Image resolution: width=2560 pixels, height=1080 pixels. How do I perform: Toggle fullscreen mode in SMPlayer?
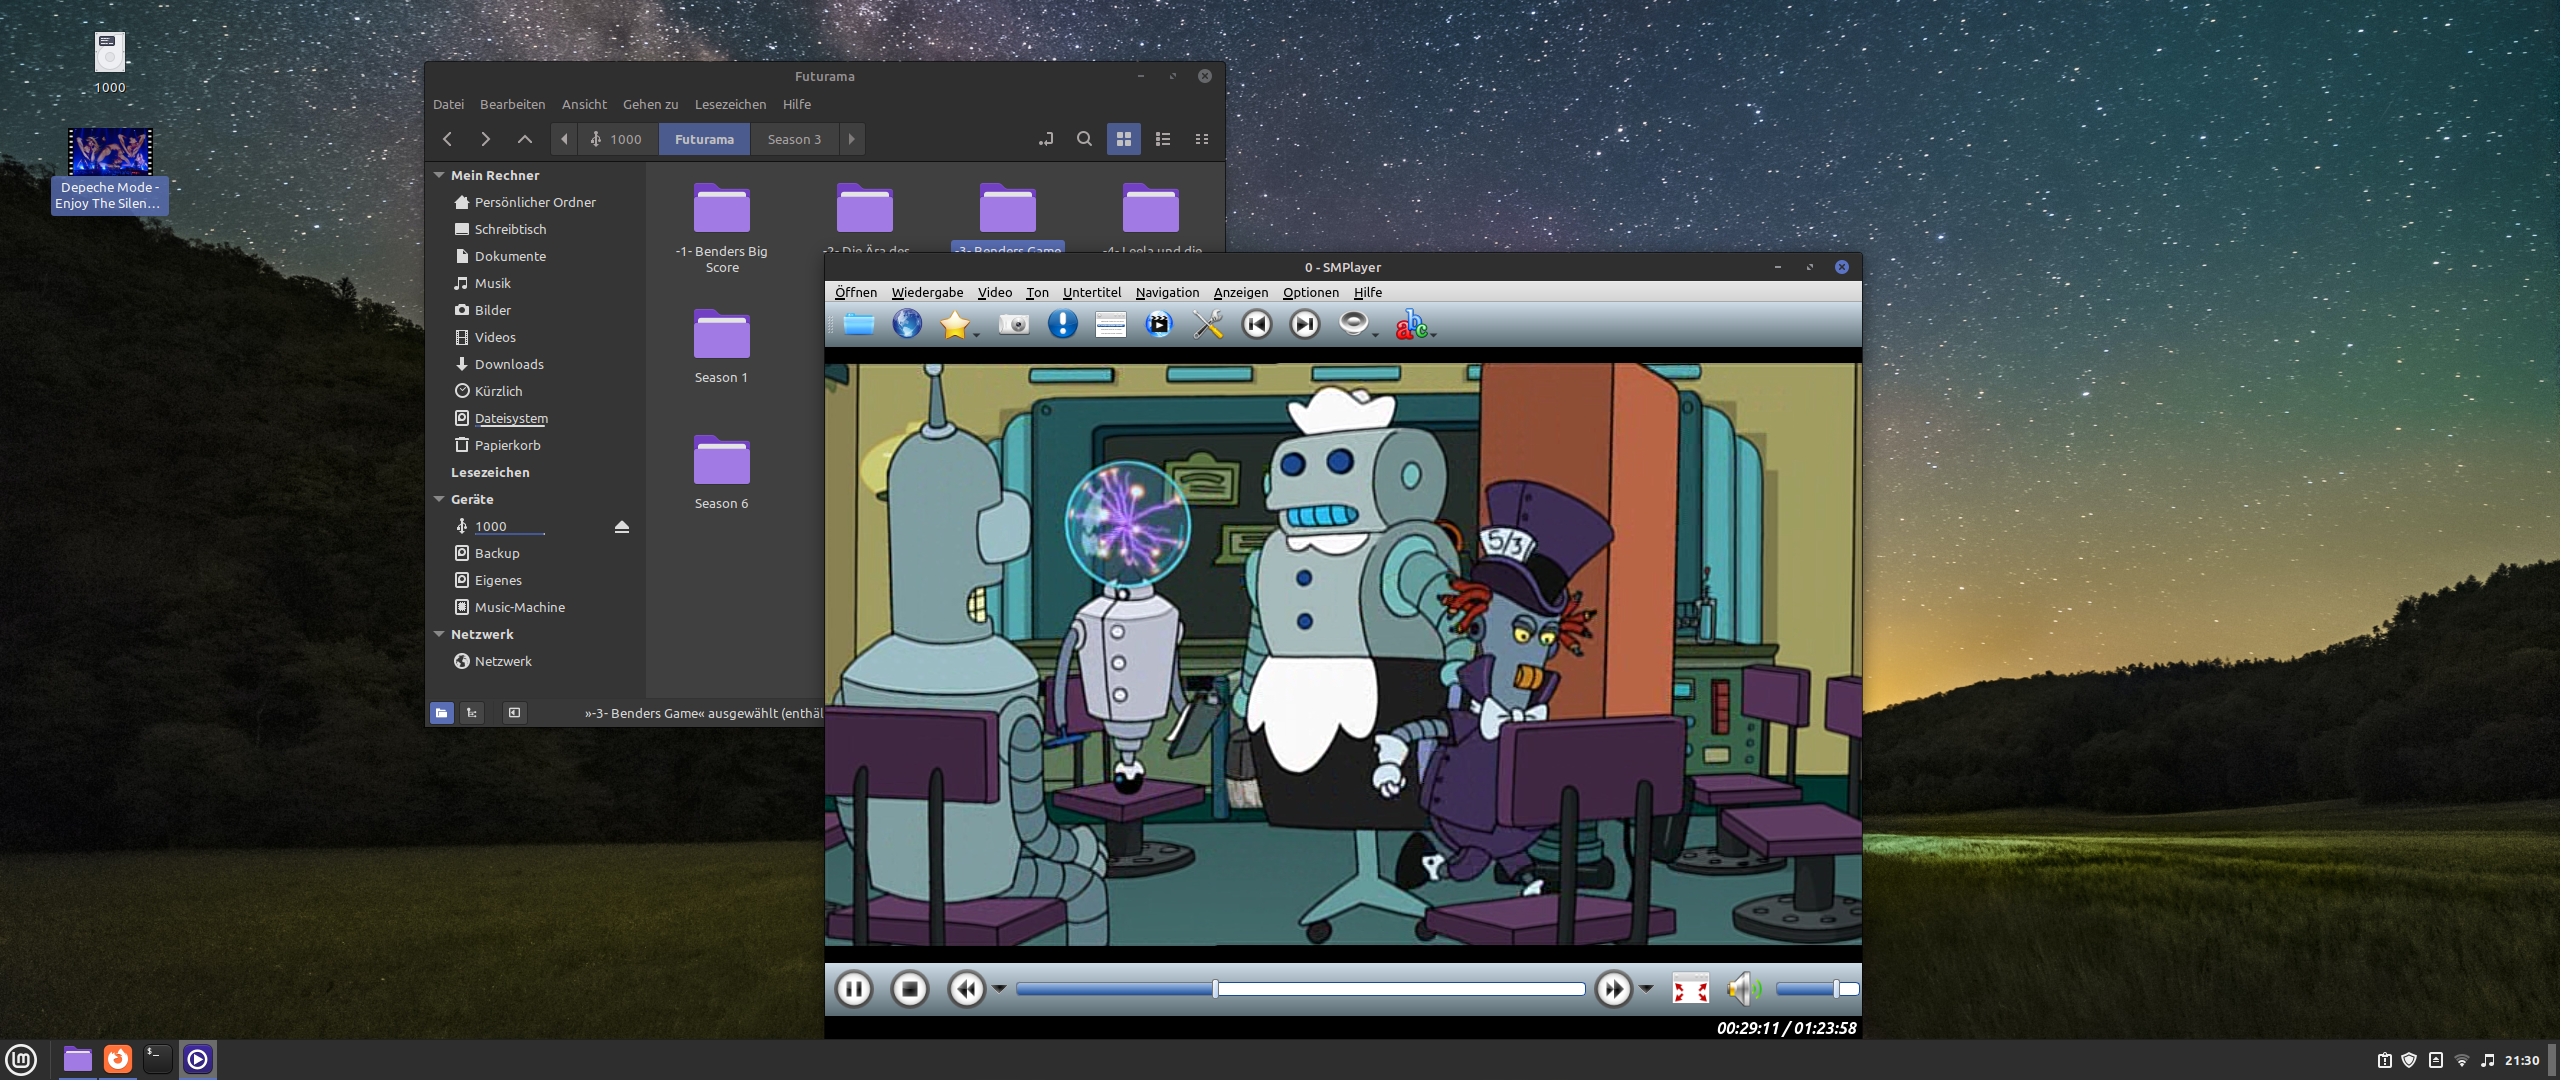[1690, 989]
